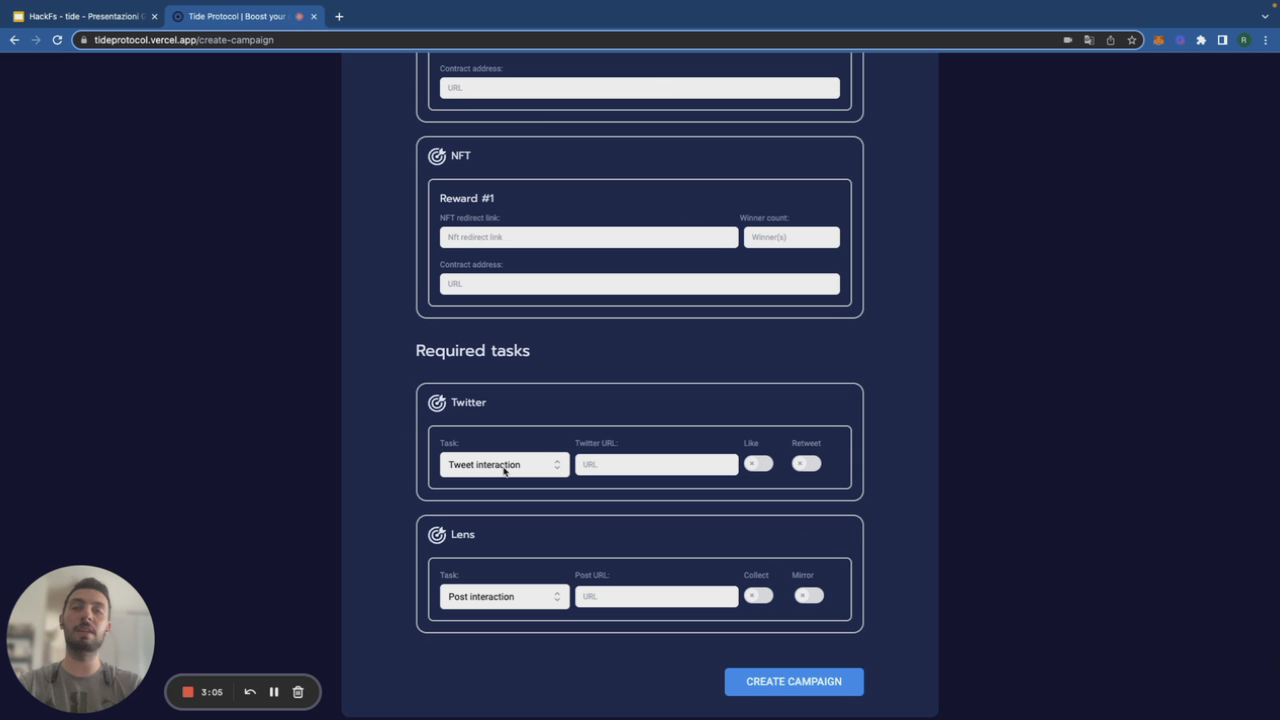Screen dimensions: 1280x720
Task: Click the tab search chevron
Action: 1265,16
